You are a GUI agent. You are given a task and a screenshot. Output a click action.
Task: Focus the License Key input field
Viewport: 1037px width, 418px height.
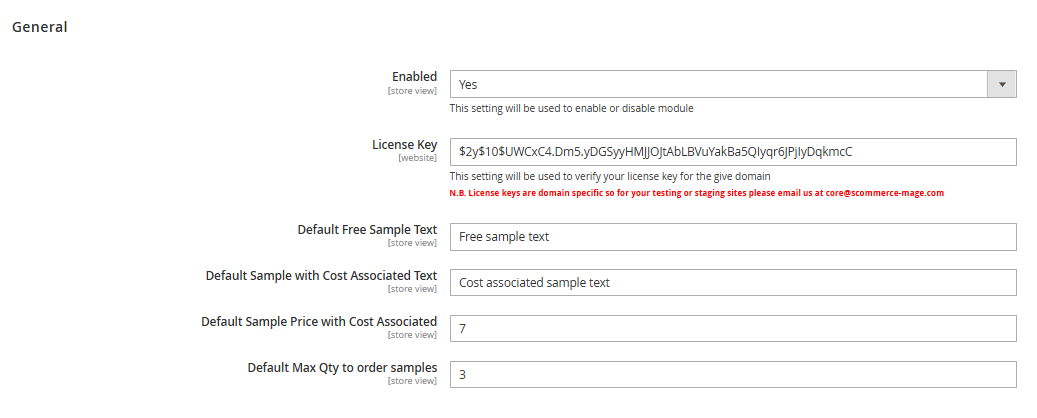pyautogui.click(x=732, y=152)
